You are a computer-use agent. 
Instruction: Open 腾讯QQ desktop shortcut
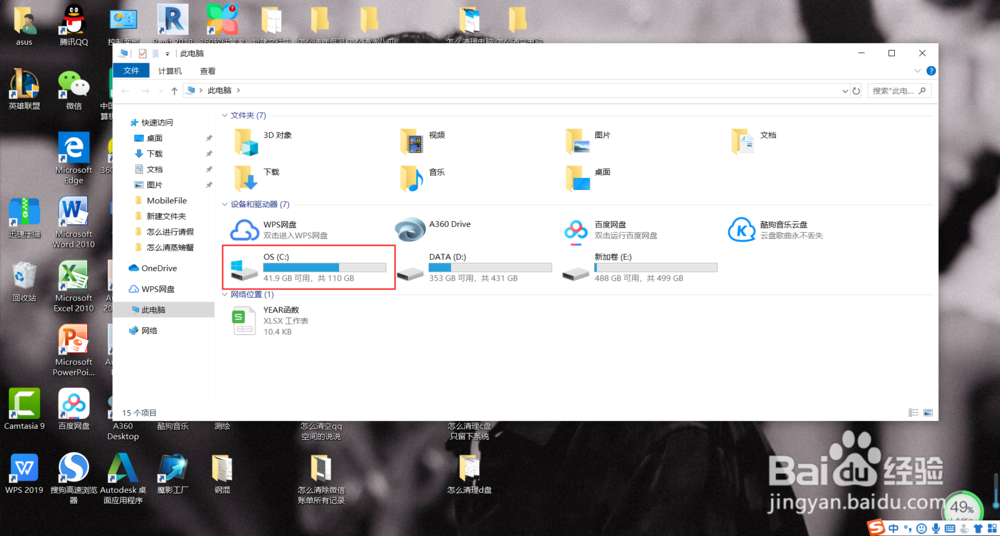coord(74,26)
